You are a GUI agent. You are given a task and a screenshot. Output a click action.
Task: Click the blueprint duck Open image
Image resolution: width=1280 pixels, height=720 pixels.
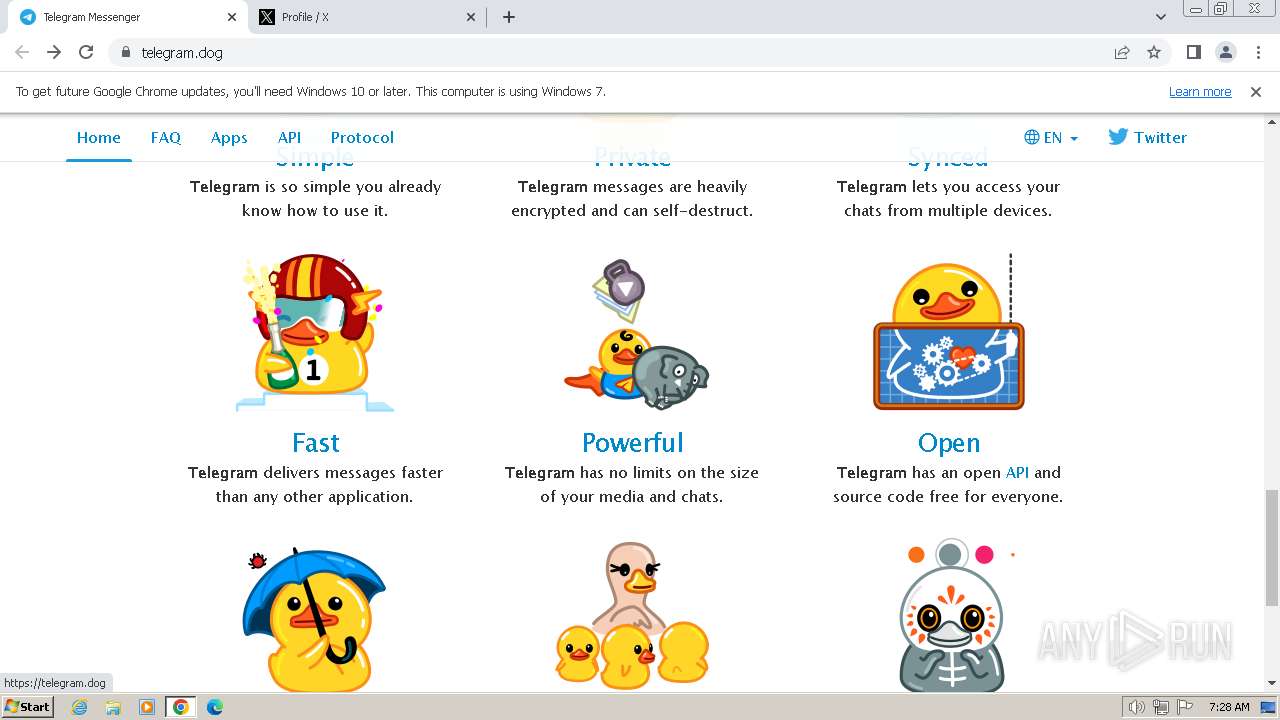(949, 333)
